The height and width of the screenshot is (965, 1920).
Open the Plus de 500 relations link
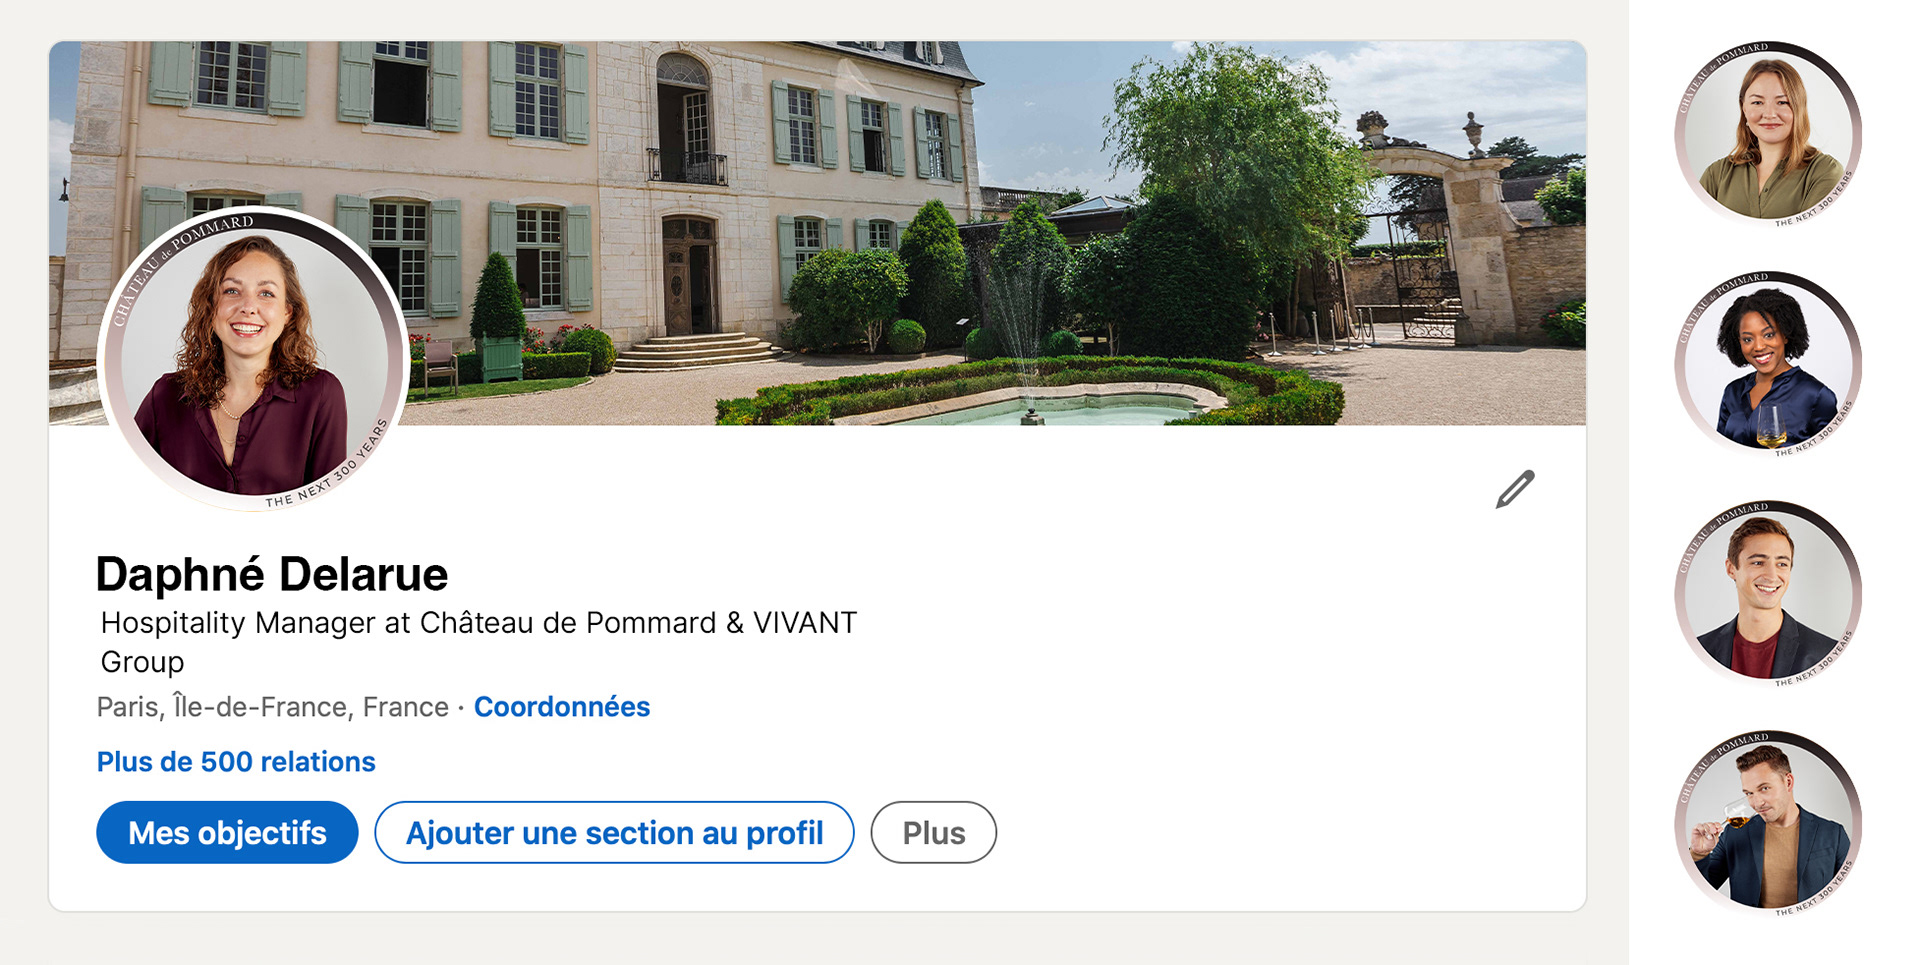236,762
